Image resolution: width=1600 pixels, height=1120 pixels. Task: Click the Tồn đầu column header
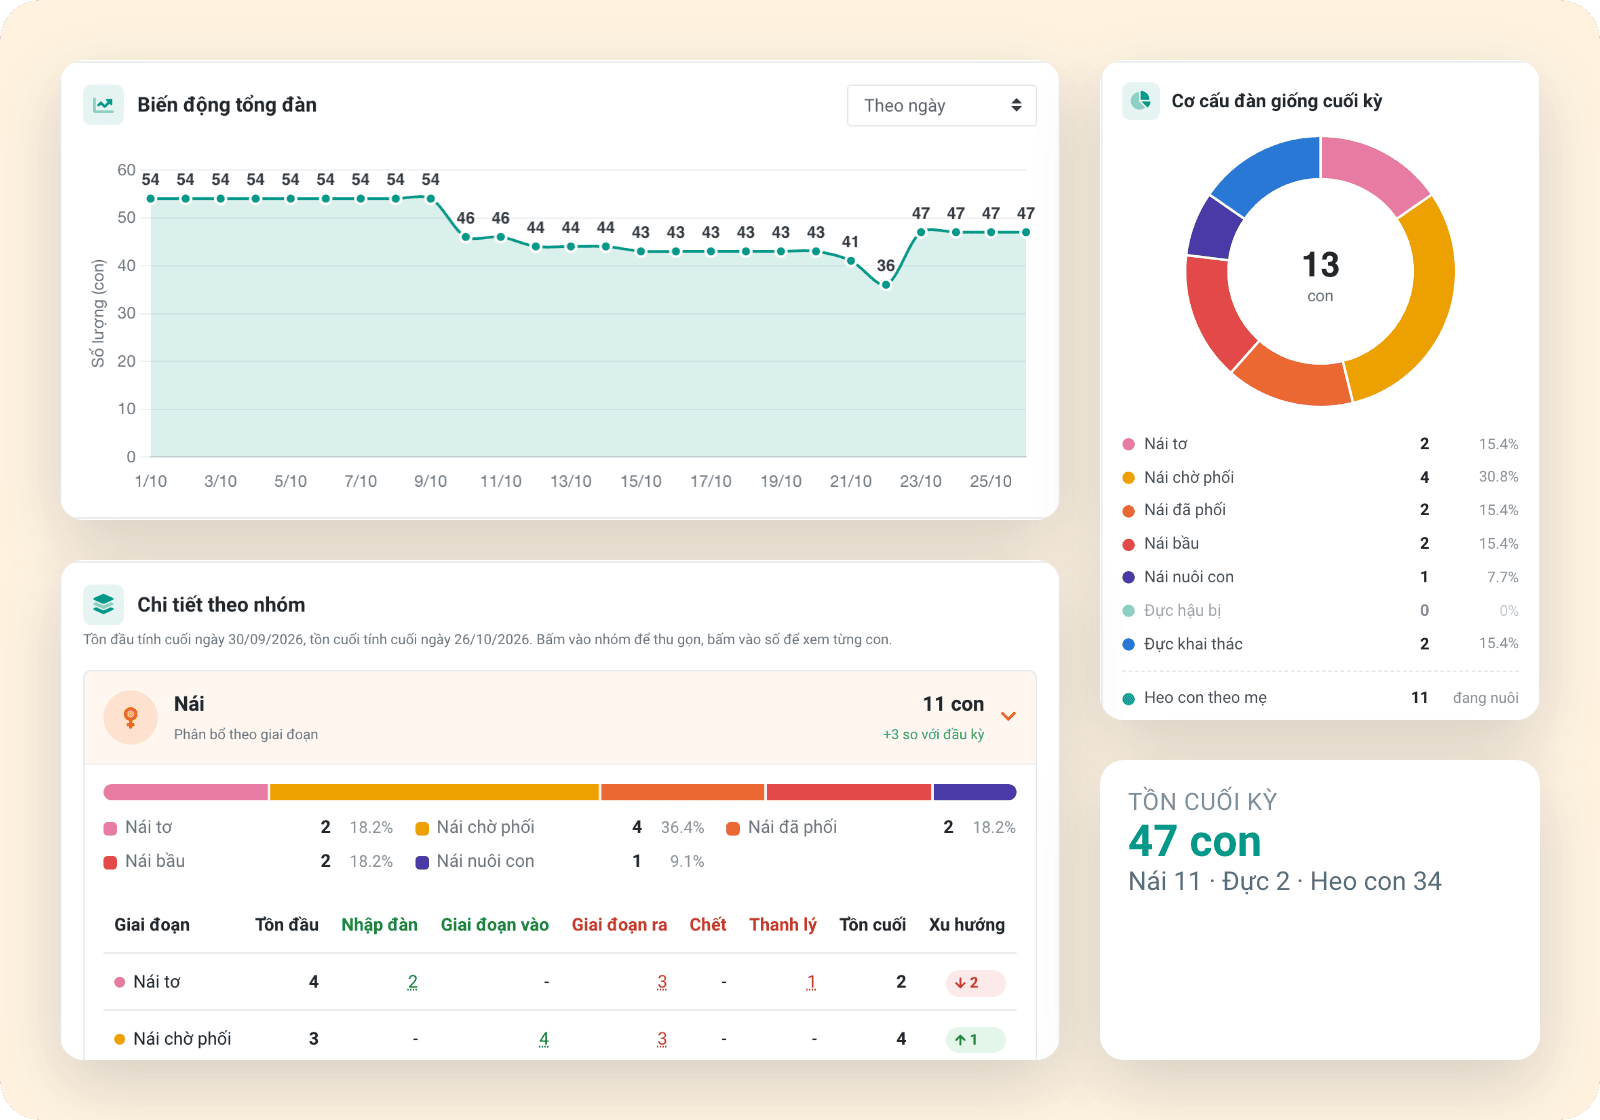287,925
